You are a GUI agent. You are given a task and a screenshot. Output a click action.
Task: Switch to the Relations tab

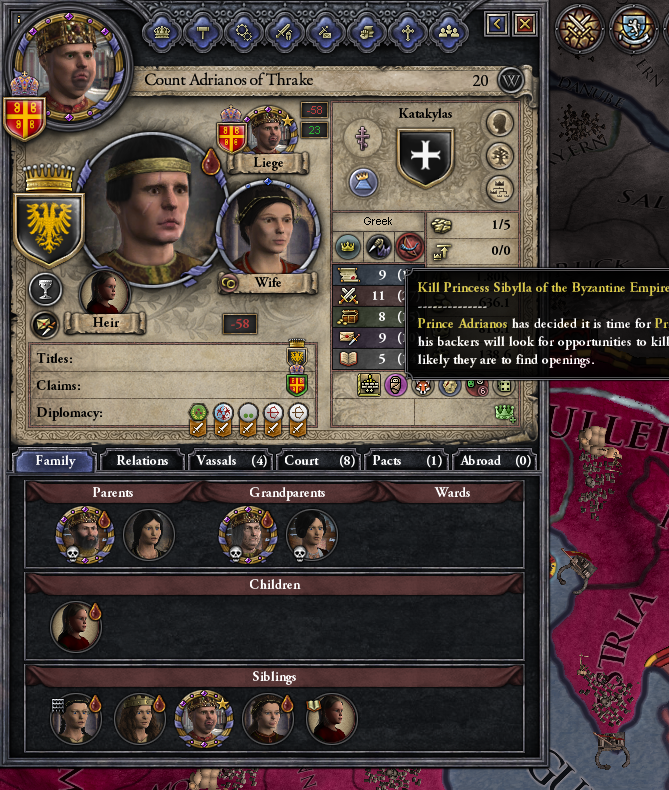click(142, 461)
